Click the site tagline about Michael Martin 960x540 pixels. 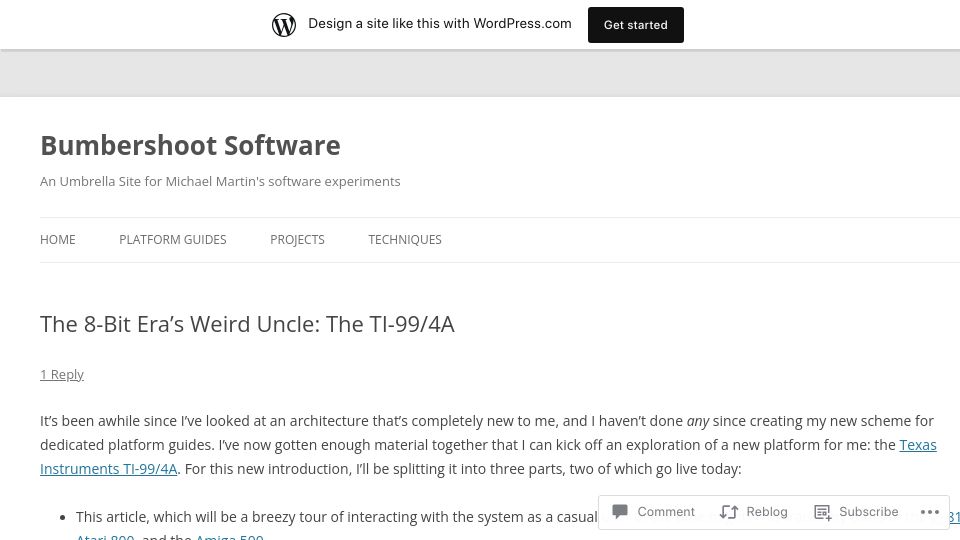tap(220, 182)
